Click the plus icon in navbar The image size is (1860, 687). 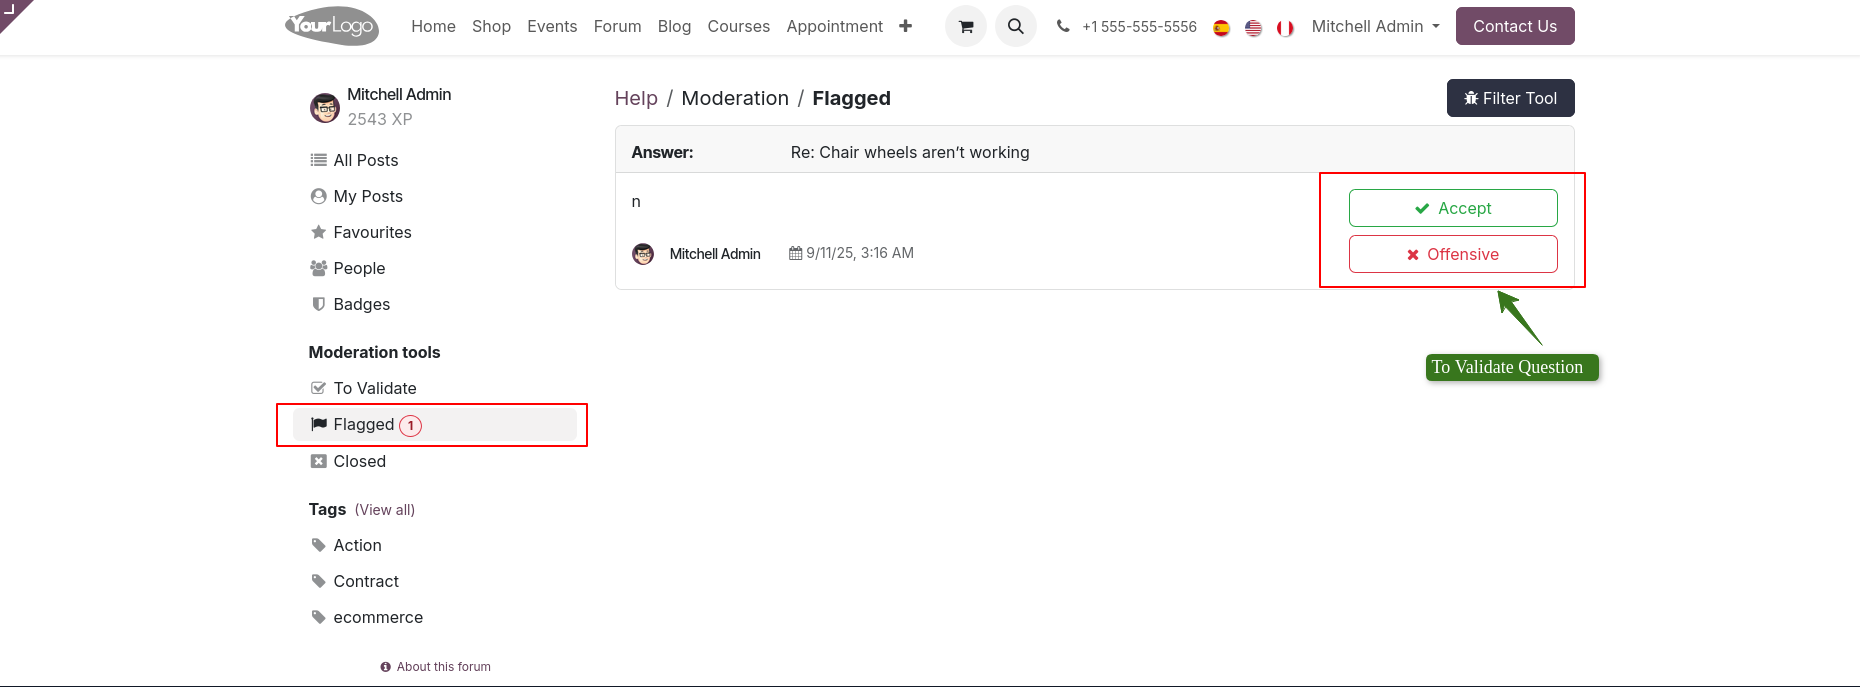coord(905,26)
